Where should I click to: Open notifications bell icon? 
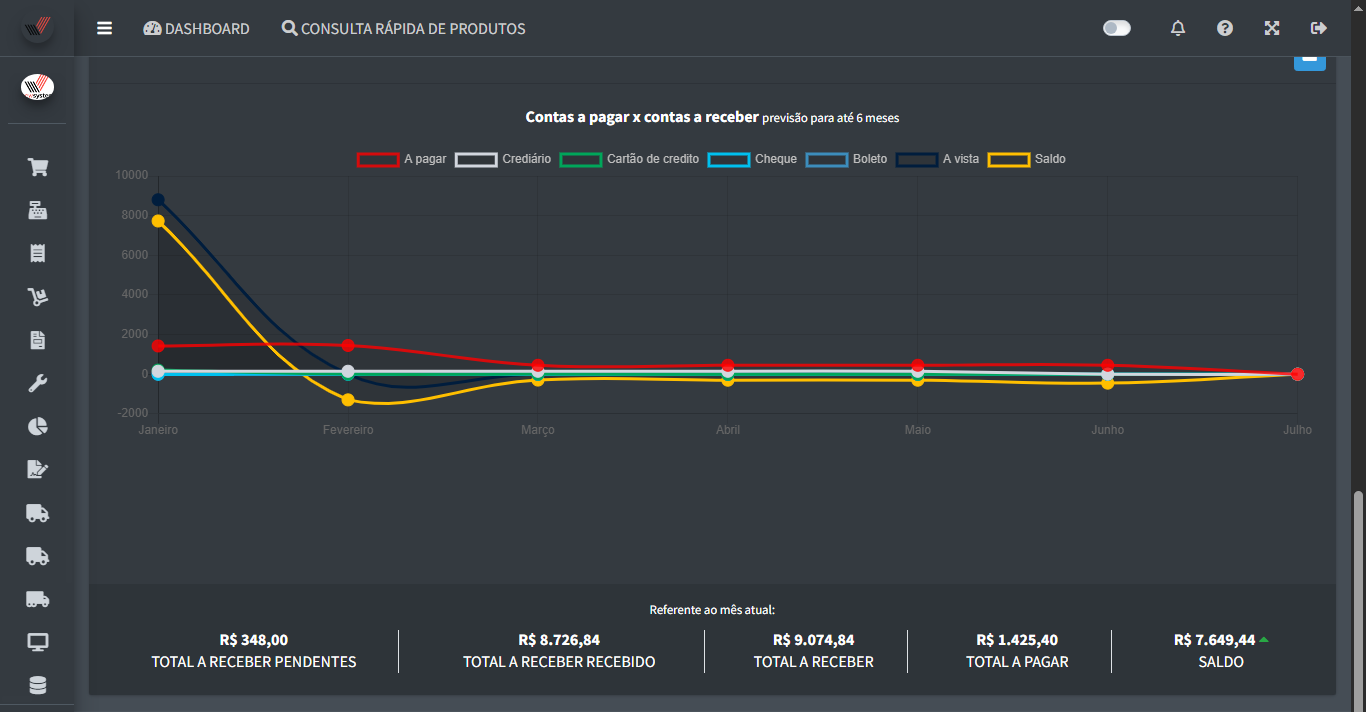pos(1178,28)
